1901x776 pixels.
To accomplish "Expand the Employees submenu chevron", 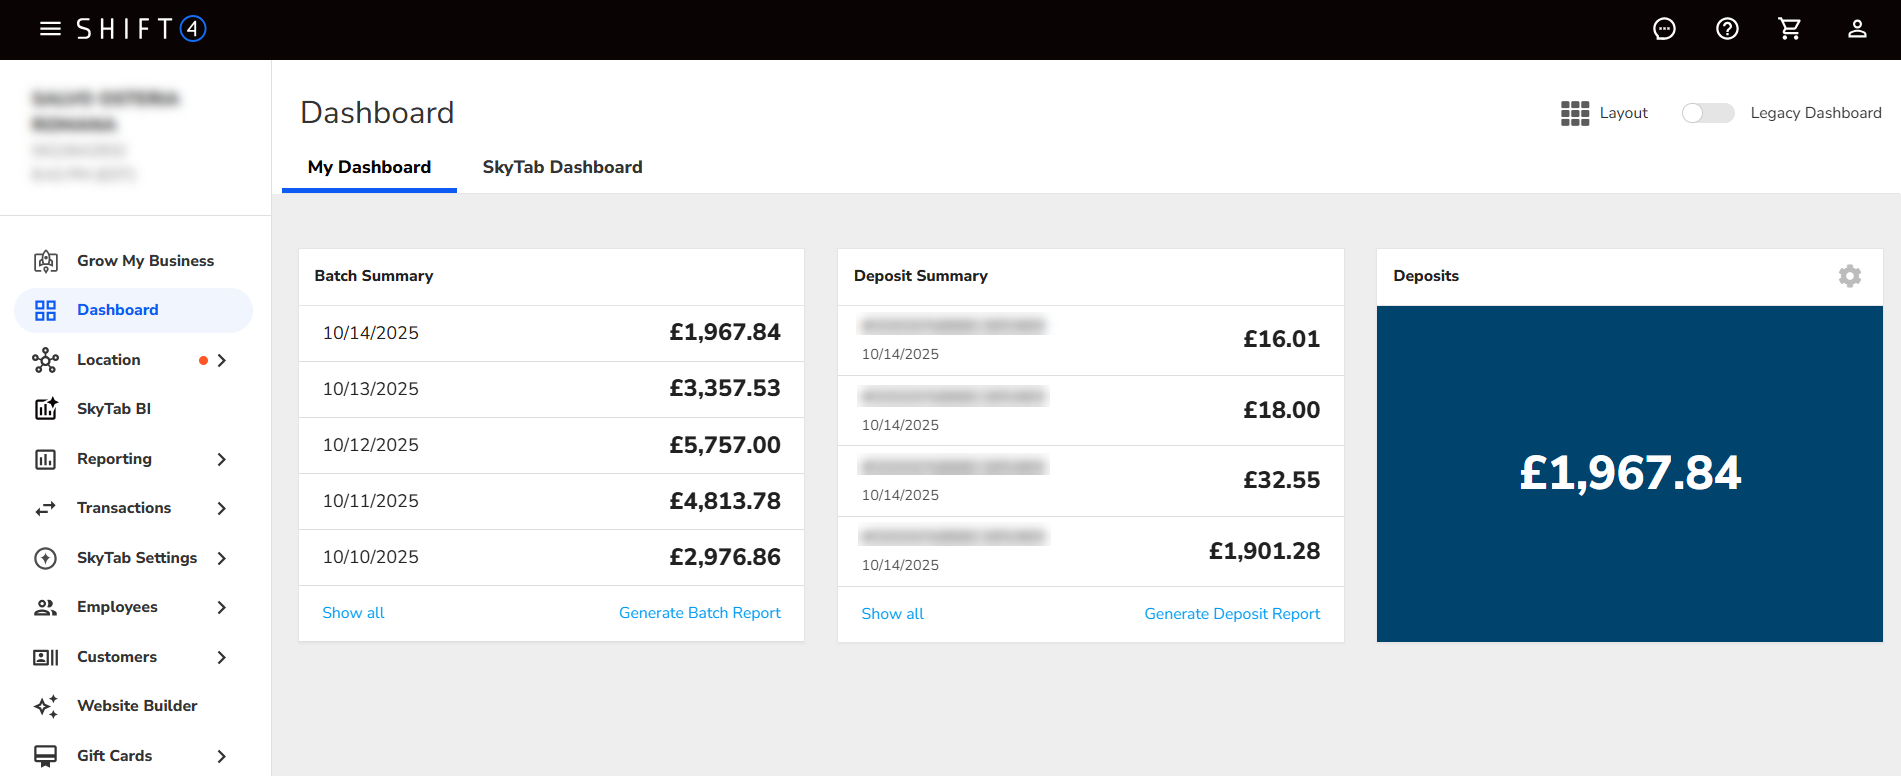I will coord(222,607).
